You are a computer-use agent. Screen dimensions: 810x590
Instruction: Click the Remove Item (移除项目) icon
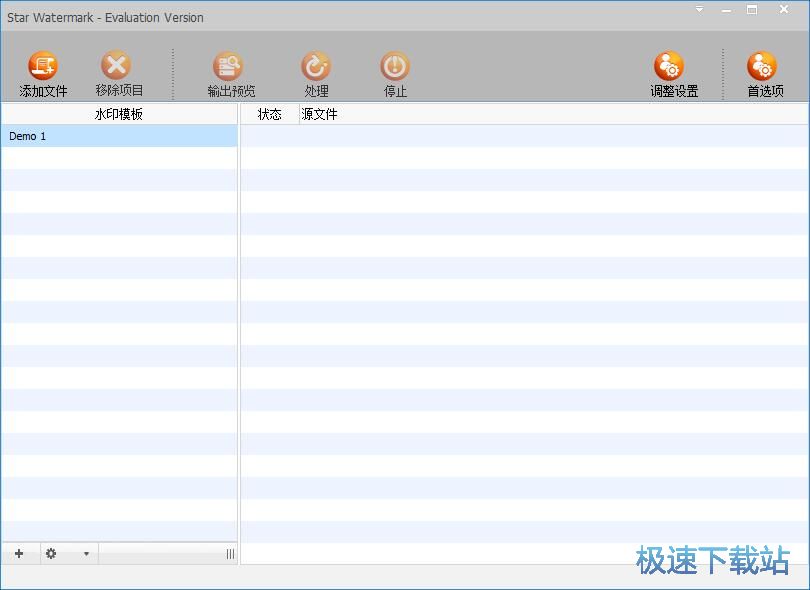[116, 67]
